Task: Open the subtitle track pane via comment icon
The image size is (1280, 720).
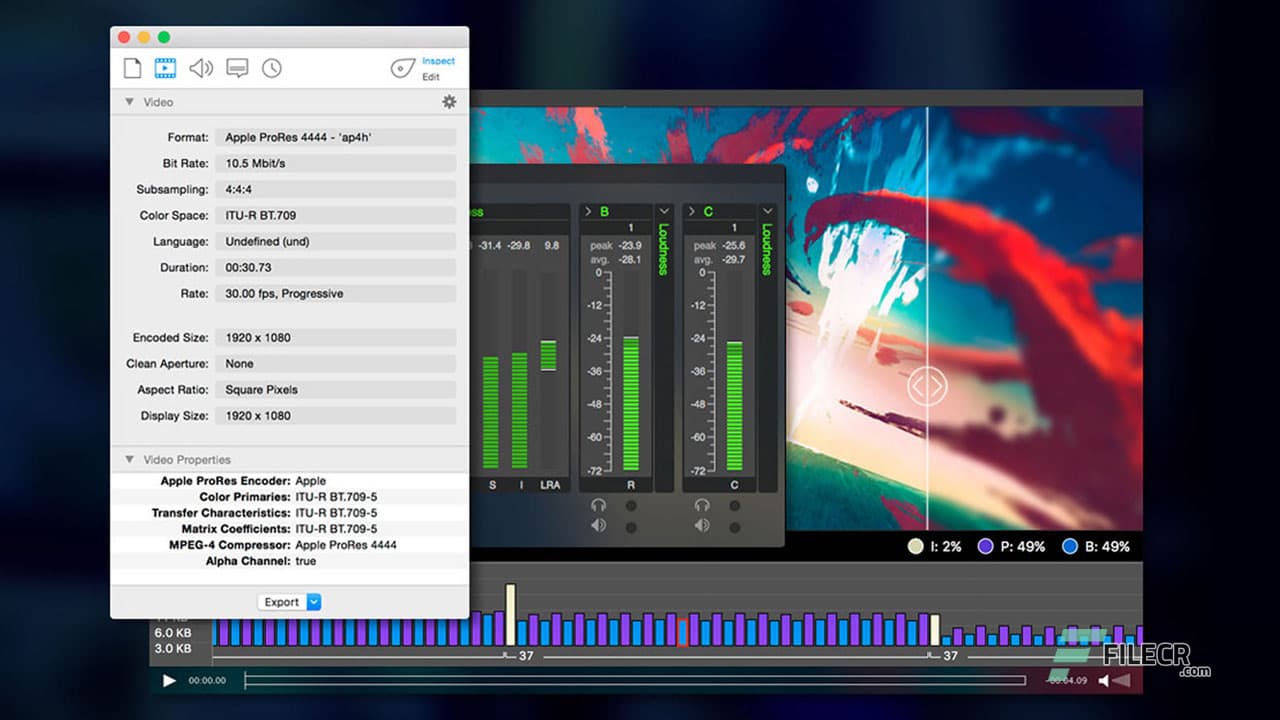Action: click(x=236, y=68)
